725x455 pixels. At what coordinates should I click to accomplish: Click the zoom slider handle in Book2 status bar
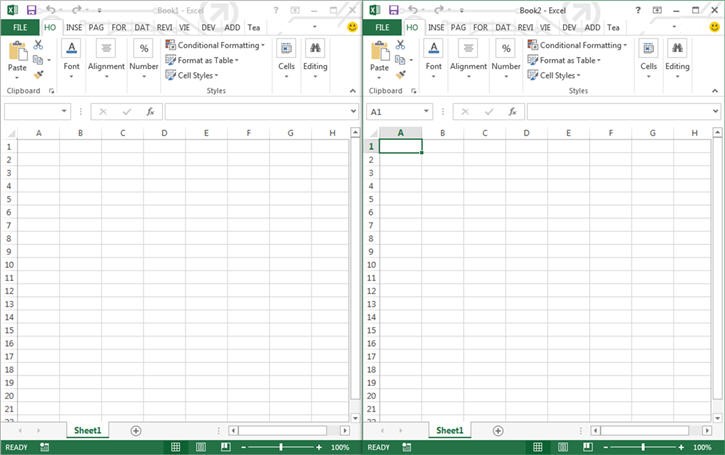click(x=643, y=447)
